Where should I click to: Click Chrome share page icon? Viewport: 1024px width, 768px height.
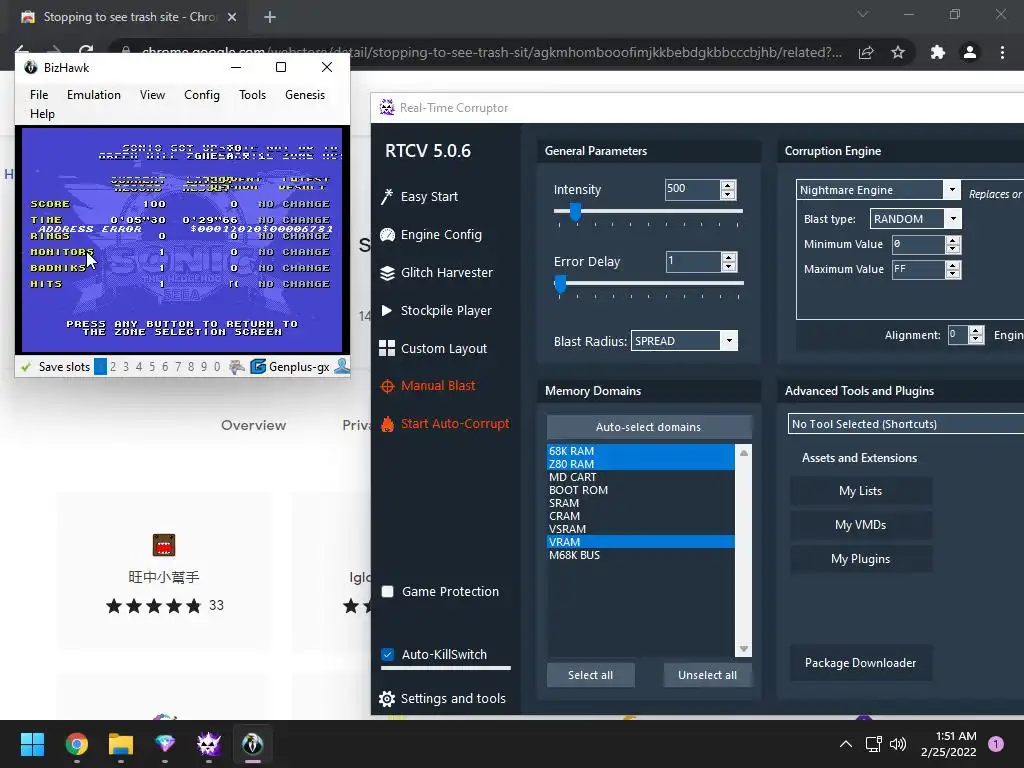866,52
